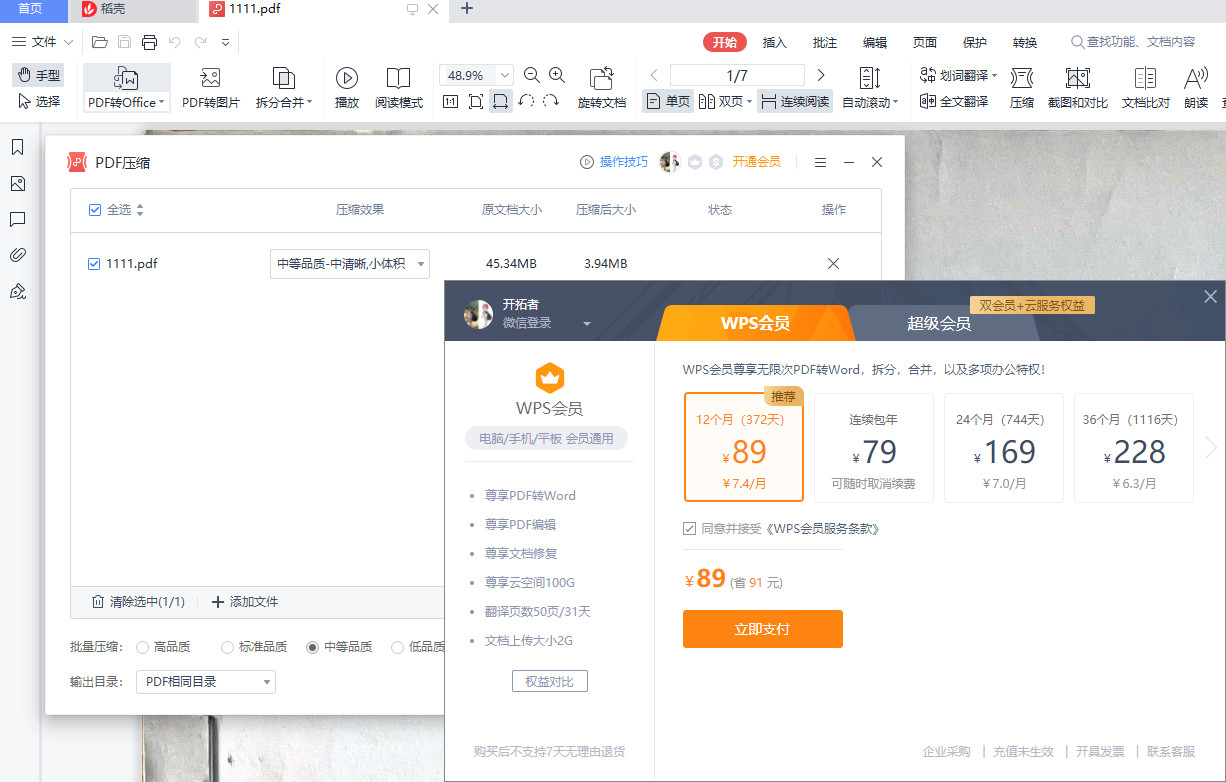Click Pay Now button
The width and height of the screenshot is (1226, 782).
coord(762,629)
